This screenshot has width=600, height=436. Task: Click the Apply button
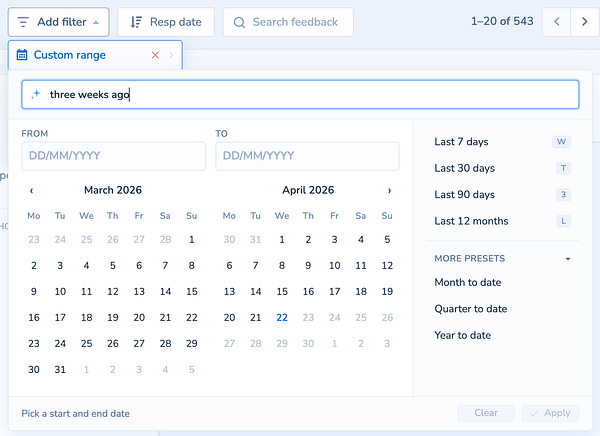(x=550, y=413)
